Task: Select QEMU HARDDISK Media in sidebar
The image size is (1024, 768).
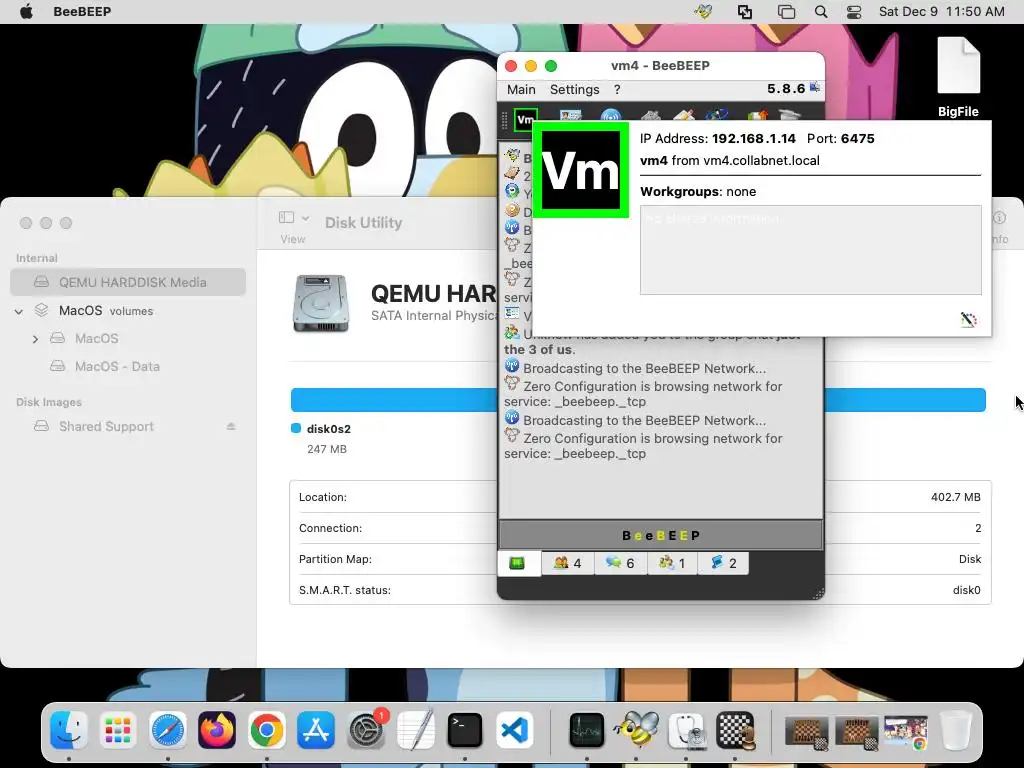Action: 128,282
